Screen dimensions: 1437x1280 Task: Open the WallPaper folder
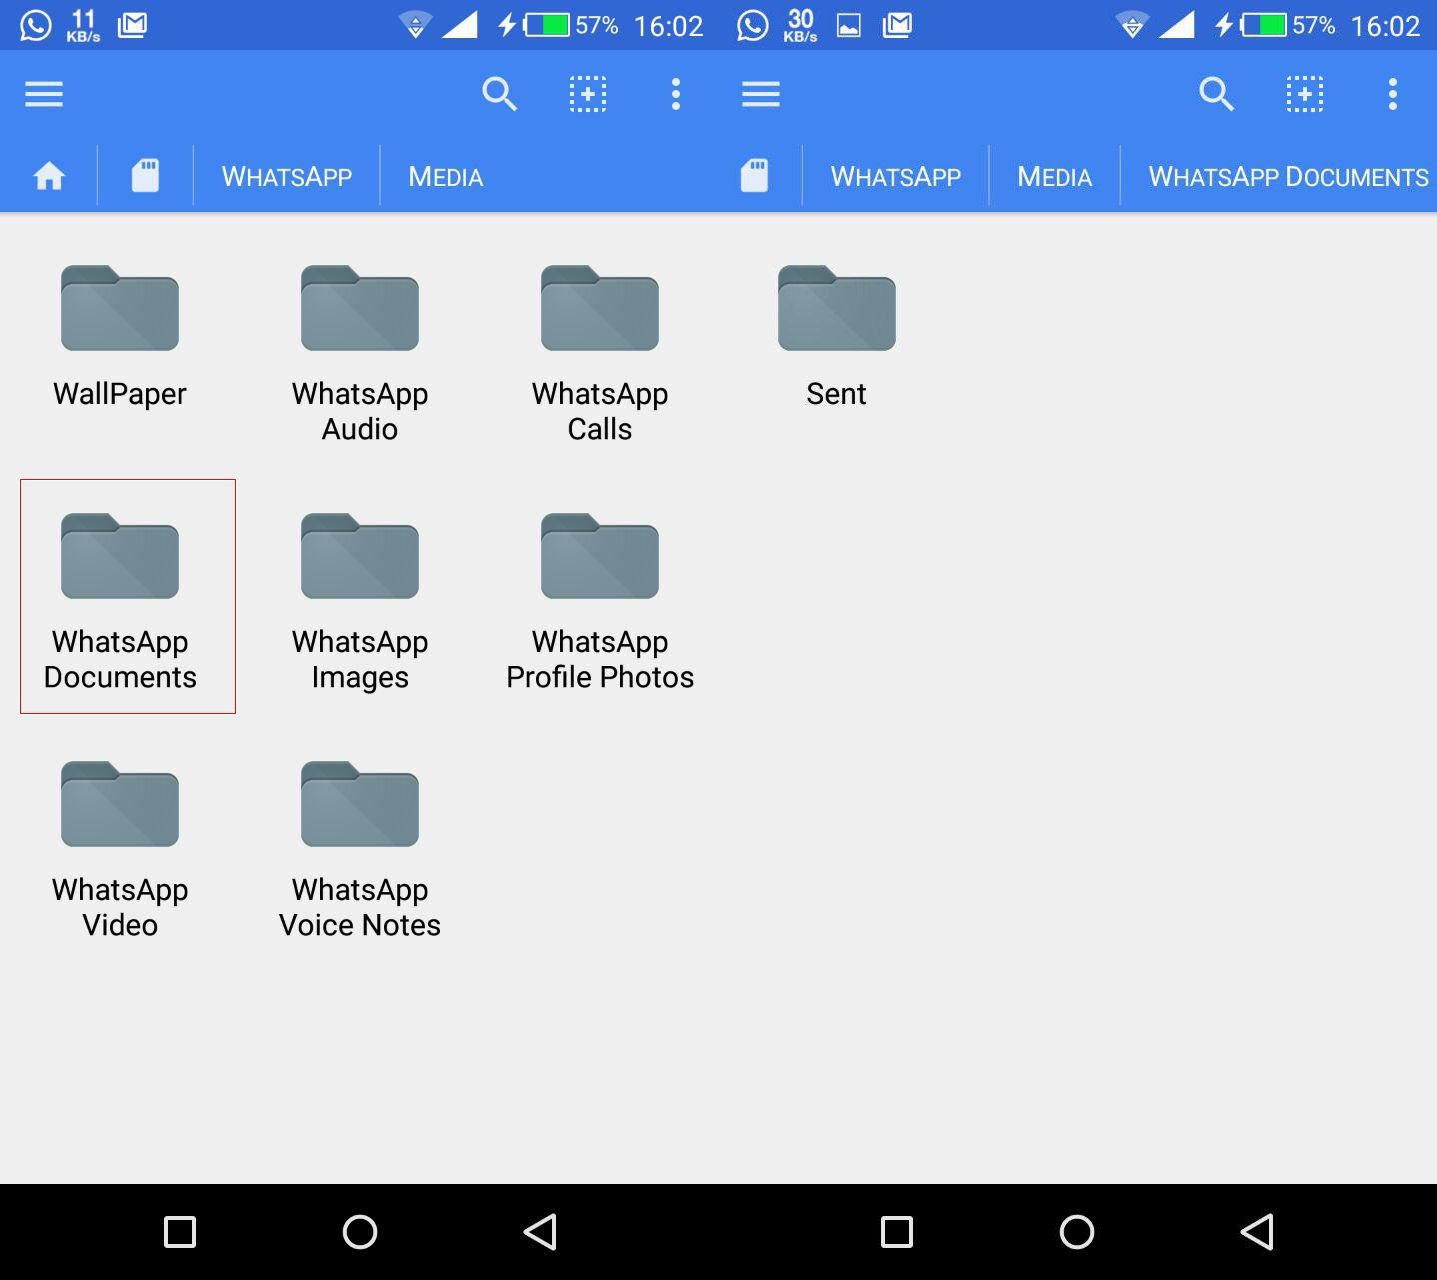(120, 337)
